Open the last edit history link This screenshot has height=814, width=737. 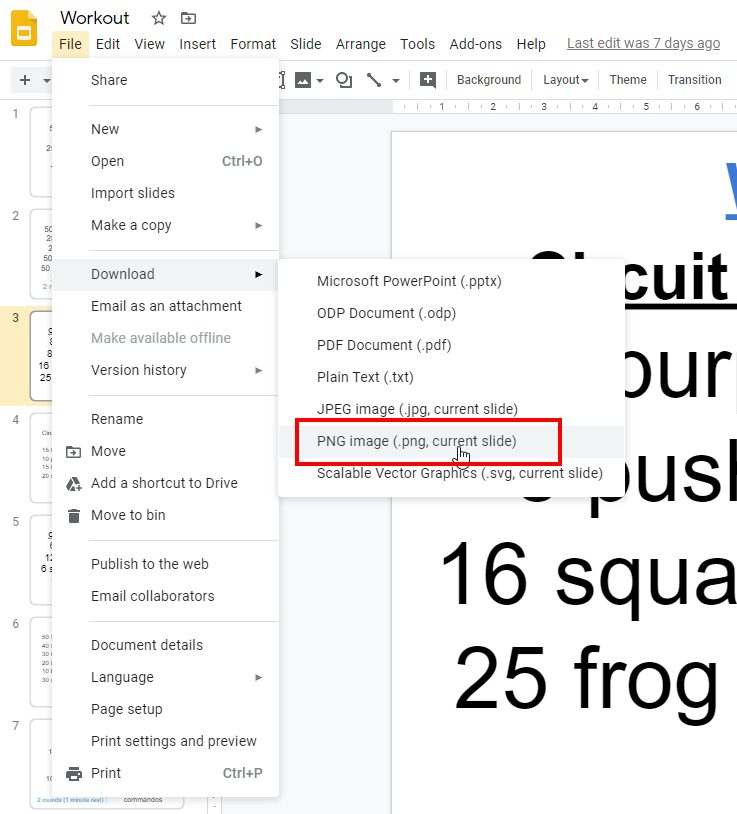pos(643,43)
